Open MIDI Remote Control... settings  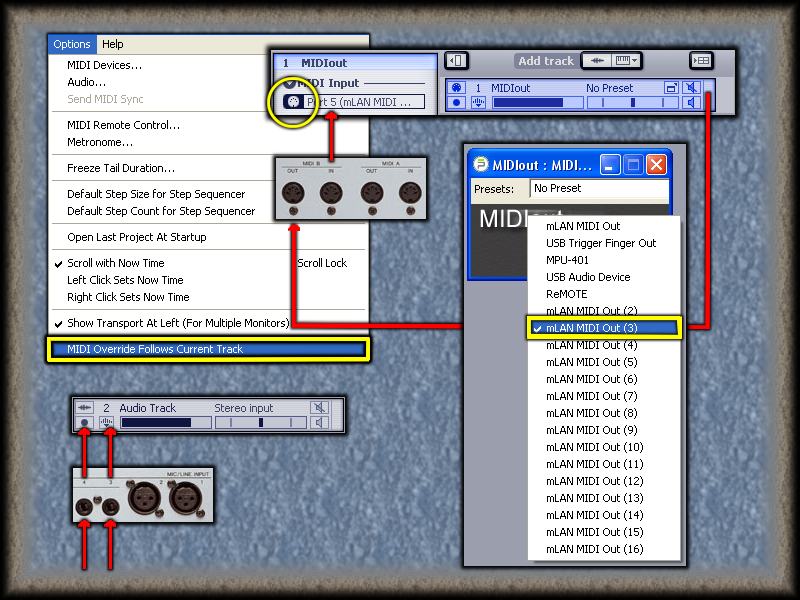[123, 126]
